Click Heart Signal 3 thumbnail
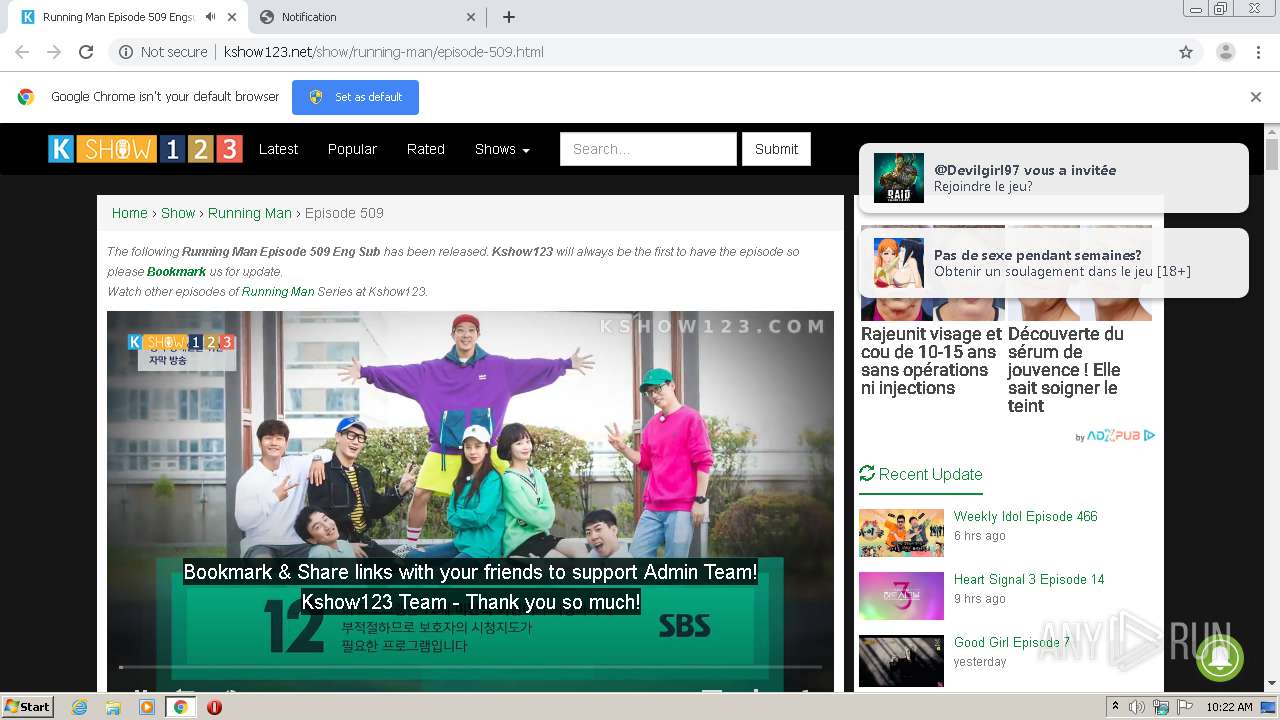The height and width of the screenshot is (720, 1280). pyautogui.click(x=901, y=596)
